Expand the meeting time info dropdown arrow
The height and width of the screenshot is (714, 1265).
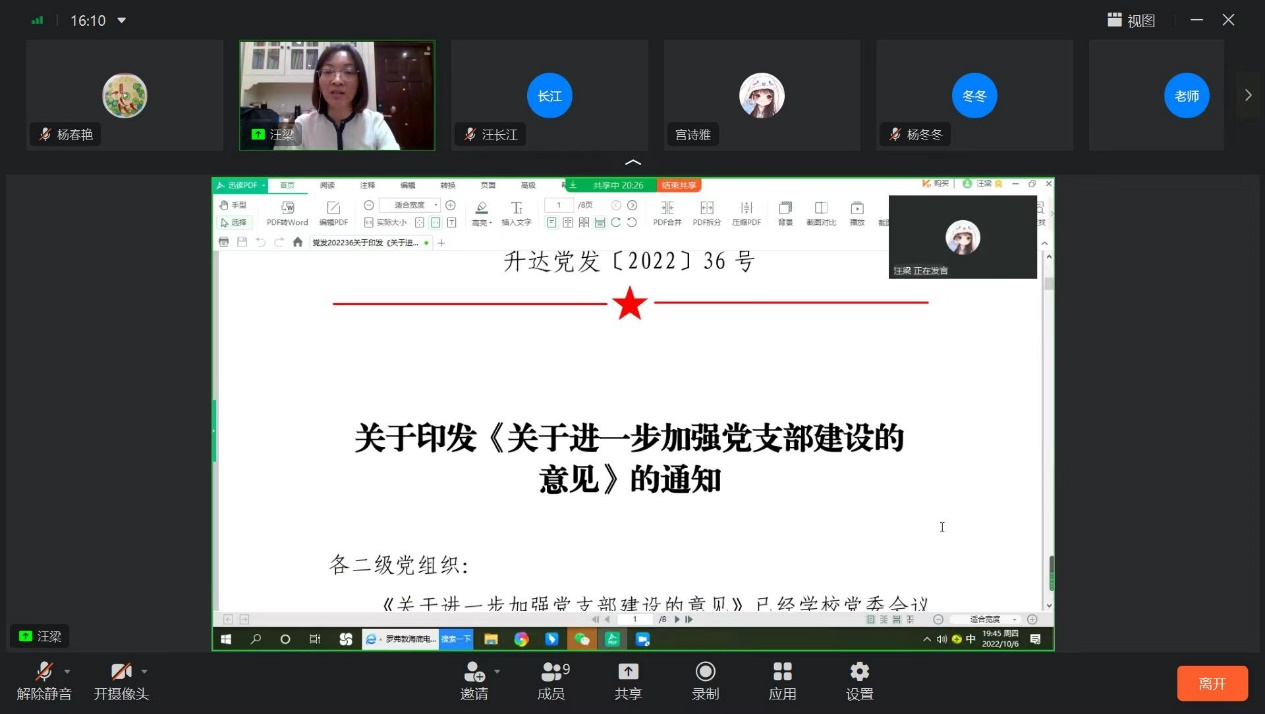click(122, 20)
